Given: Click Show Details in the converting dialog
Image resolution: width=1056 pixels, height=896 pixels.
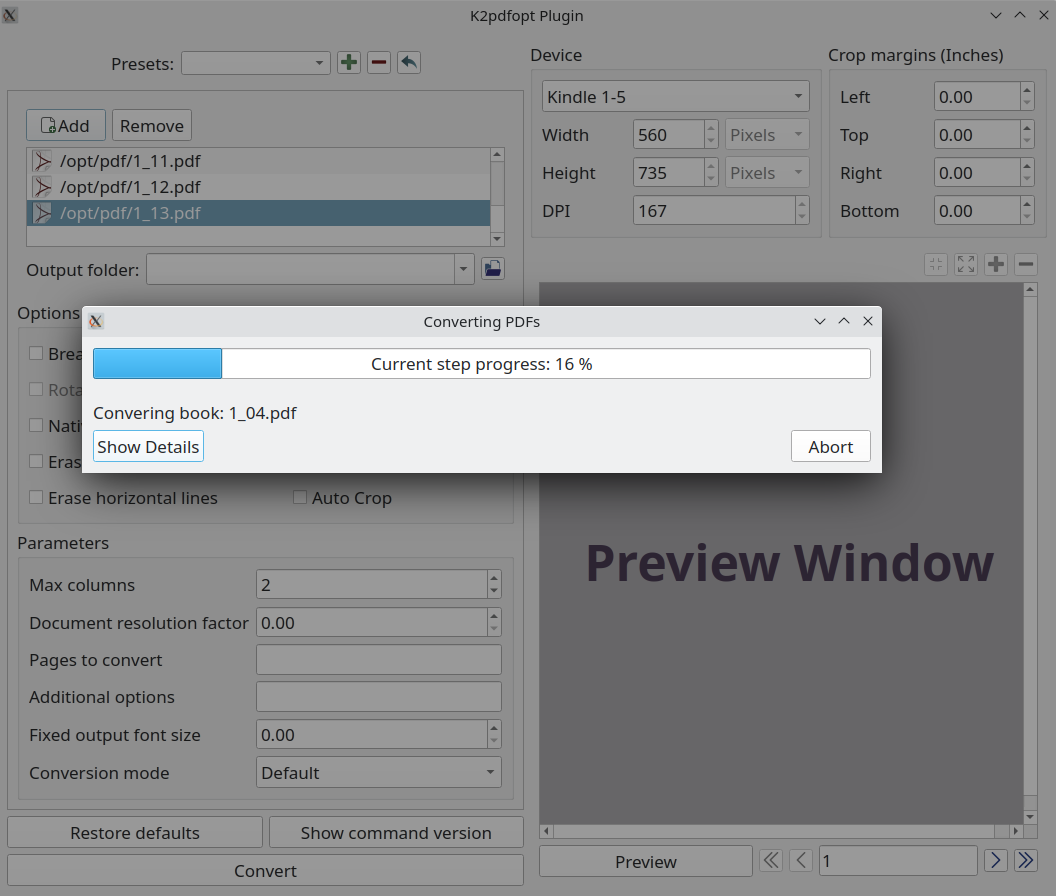Looking at the screenshot, I should point(148,447).
